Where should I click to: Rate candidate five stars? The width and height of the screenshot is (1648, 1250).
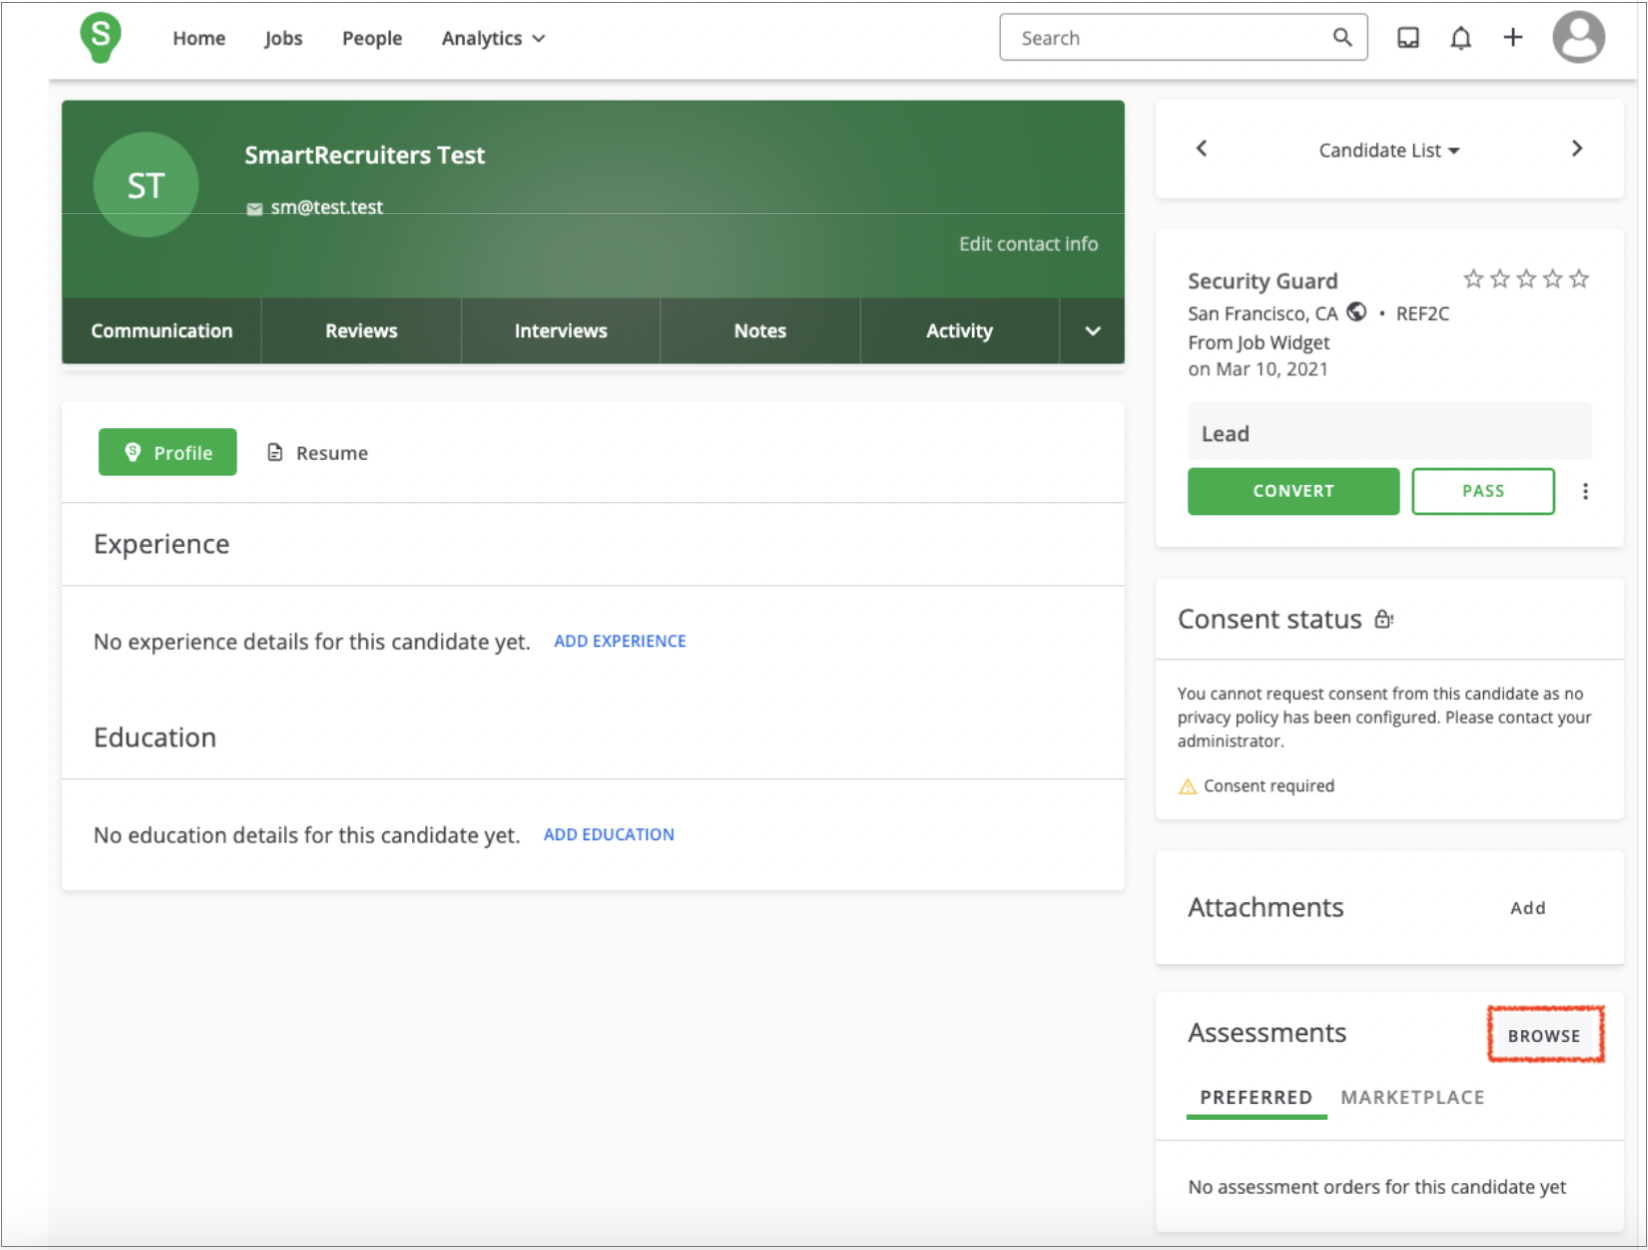tap(1579, 279)
